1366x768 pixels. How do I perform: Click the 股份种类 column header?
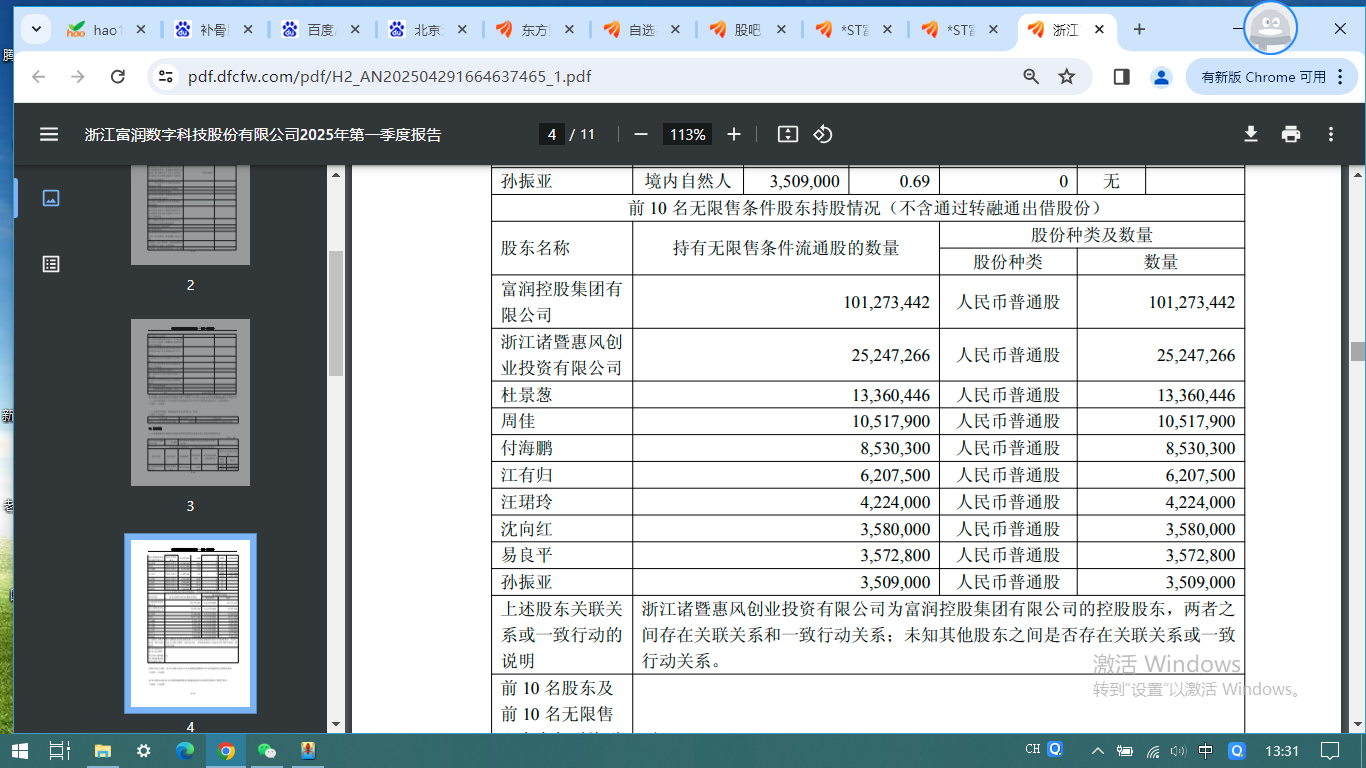point(1008,262)
